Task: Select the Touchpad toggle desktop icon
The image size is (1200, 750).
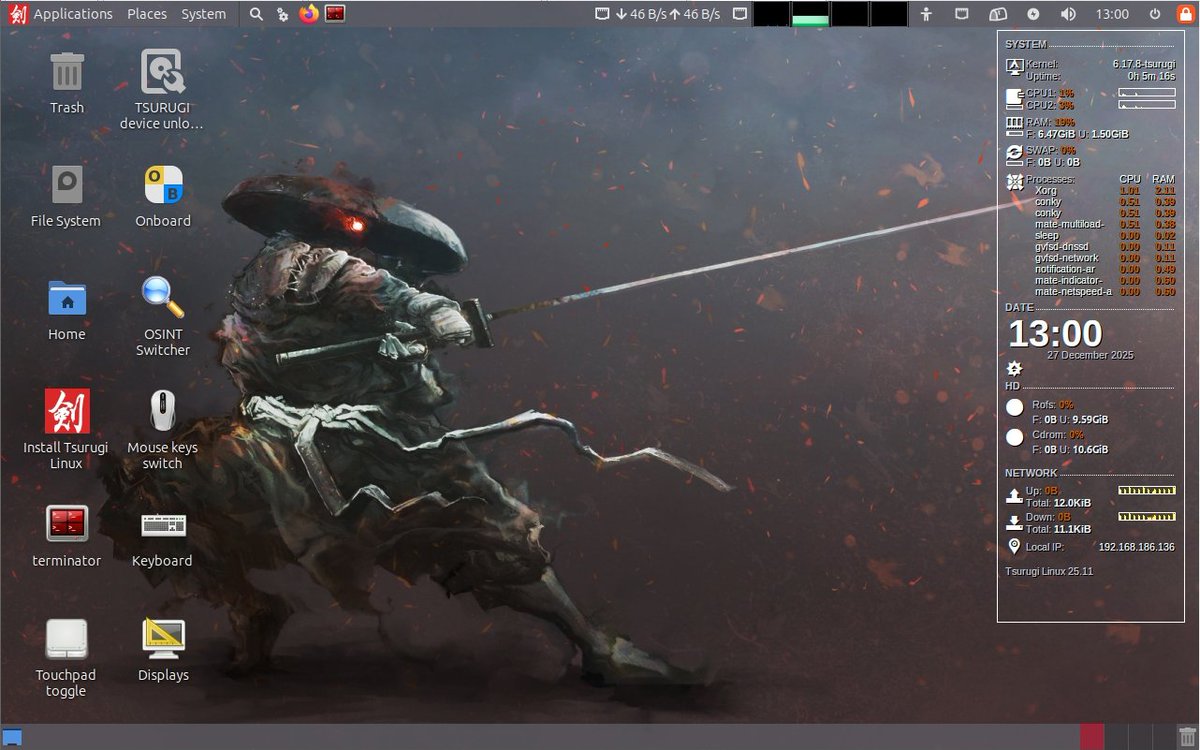Action: [67, 638]
